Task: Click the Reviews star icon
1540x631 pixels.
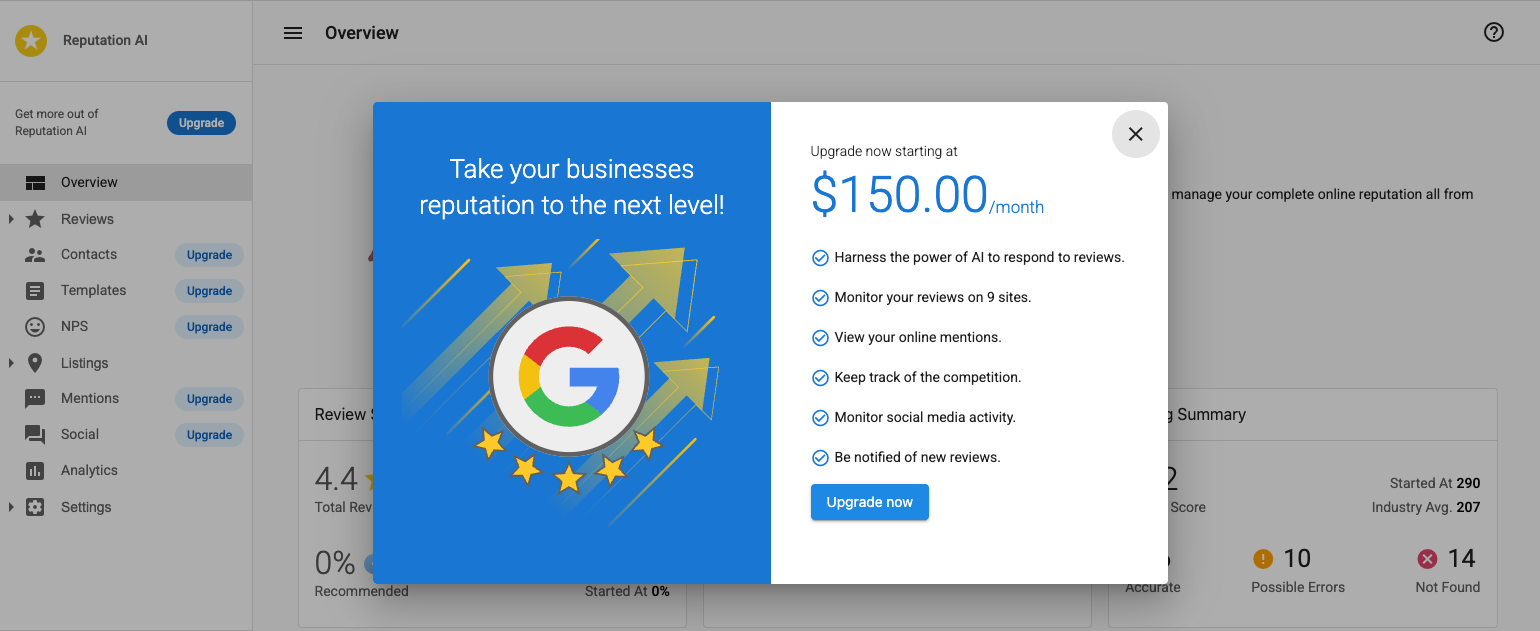Action: point(35,219)
